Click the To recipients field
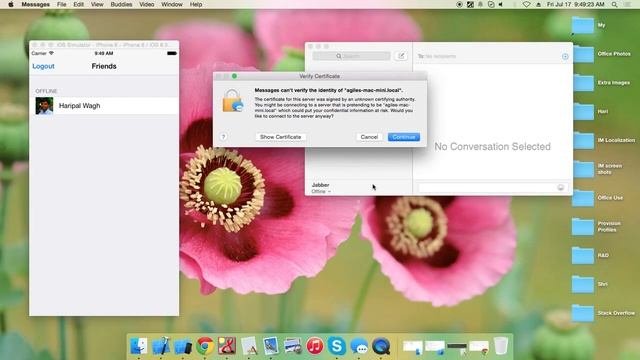 coord(489,56)
